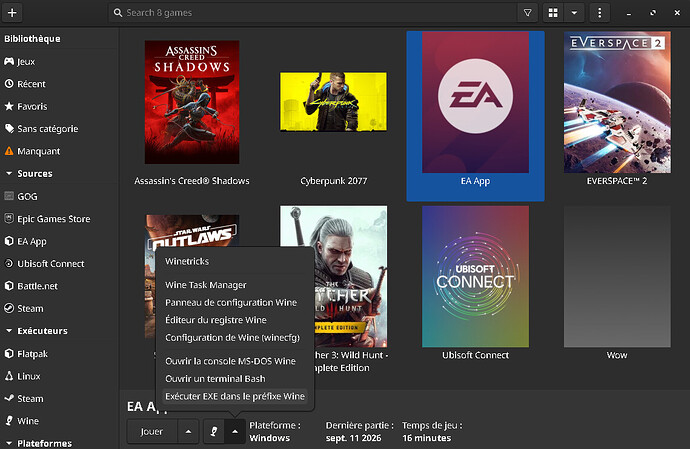
Task: Click the add game plus button
Action: (12, 13)
